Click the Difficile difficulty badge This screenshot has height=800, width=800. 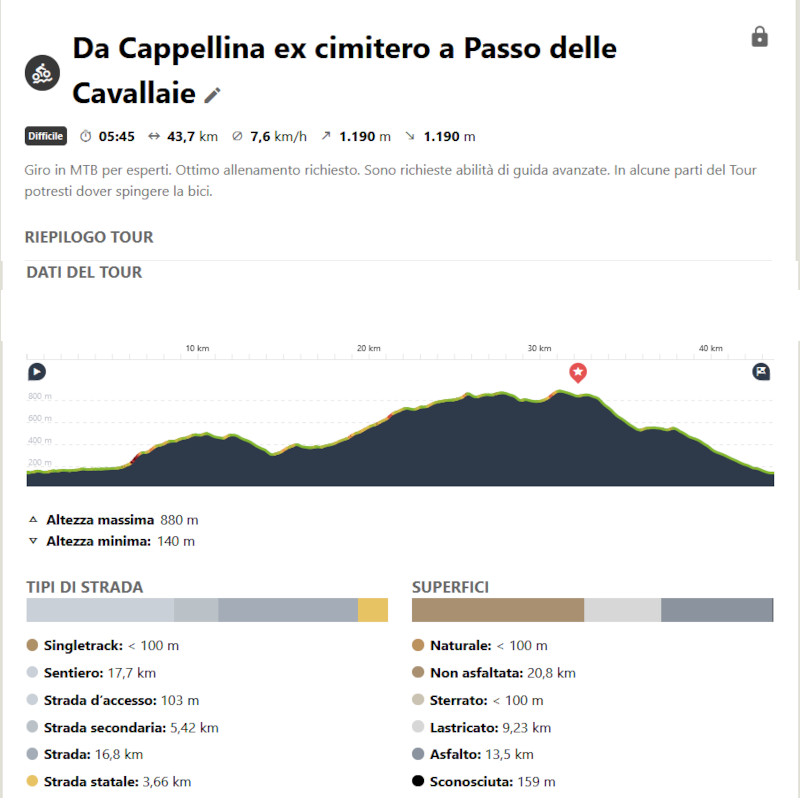[x=45, y=136]
